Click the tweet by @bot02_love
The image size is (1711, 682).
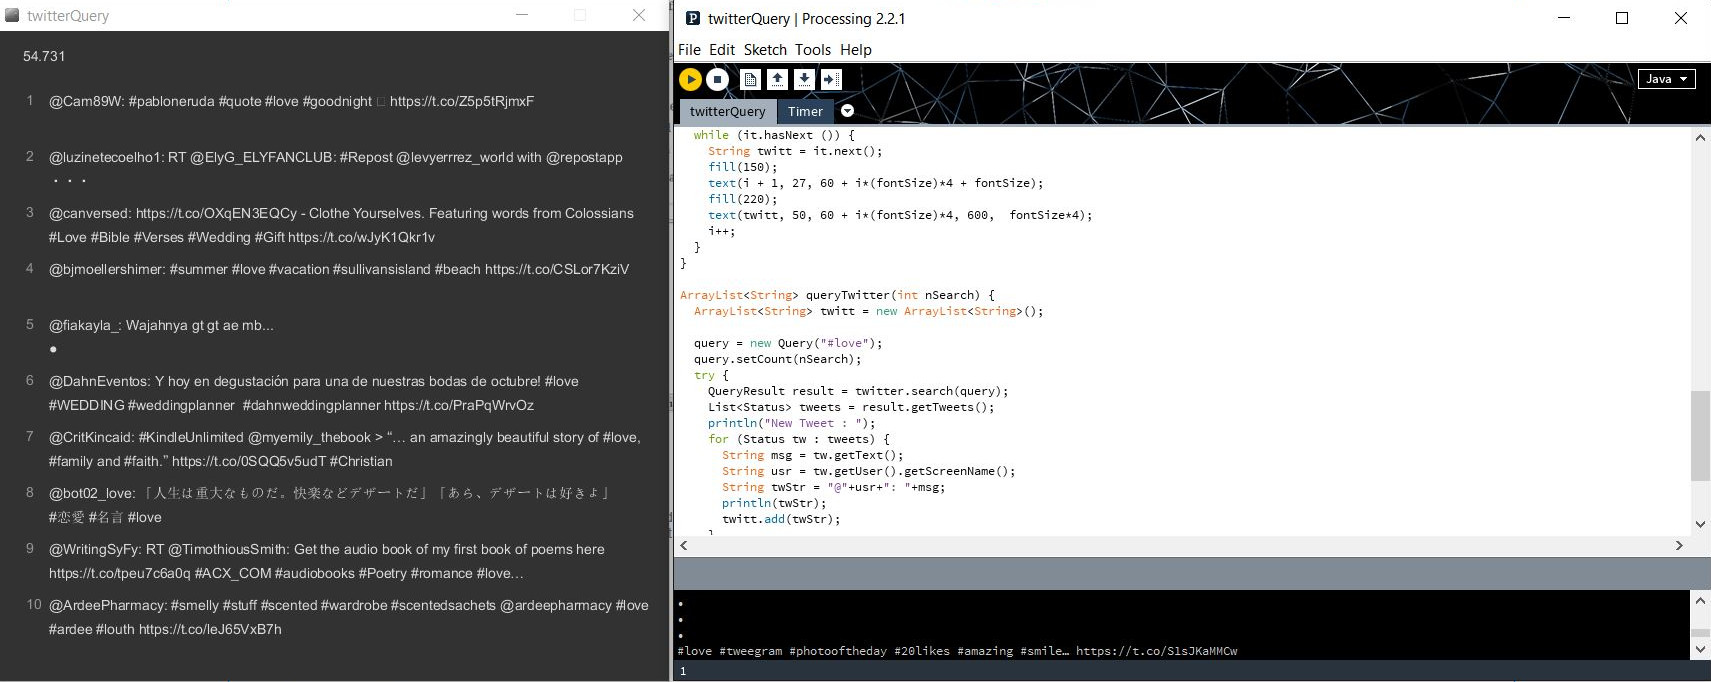tap(329, 505)
